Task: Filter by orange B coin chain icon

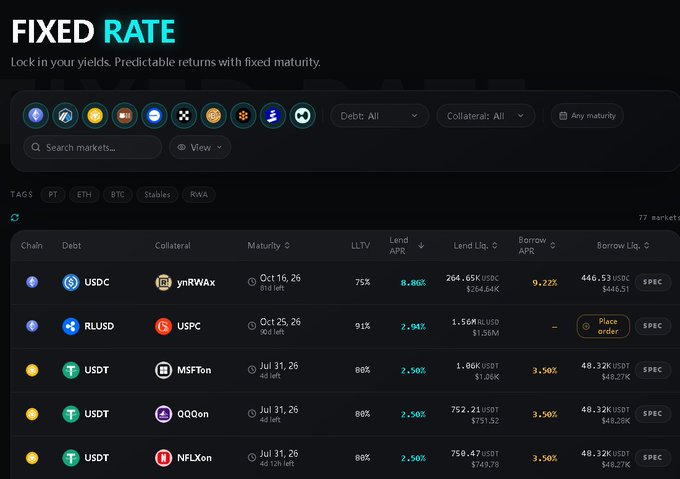Action: [x=213, y=116]
